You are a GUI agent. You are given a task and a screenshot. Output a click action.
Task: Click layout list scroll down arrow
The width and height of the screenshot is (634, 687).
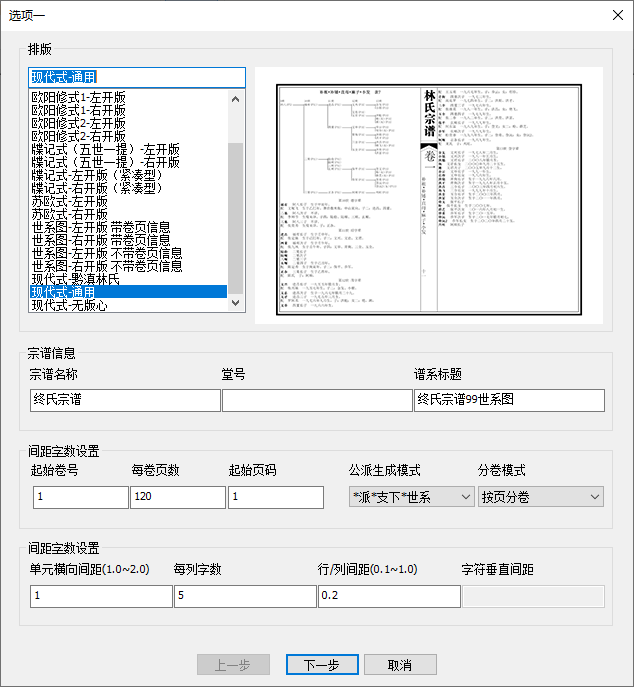point(236,303)
